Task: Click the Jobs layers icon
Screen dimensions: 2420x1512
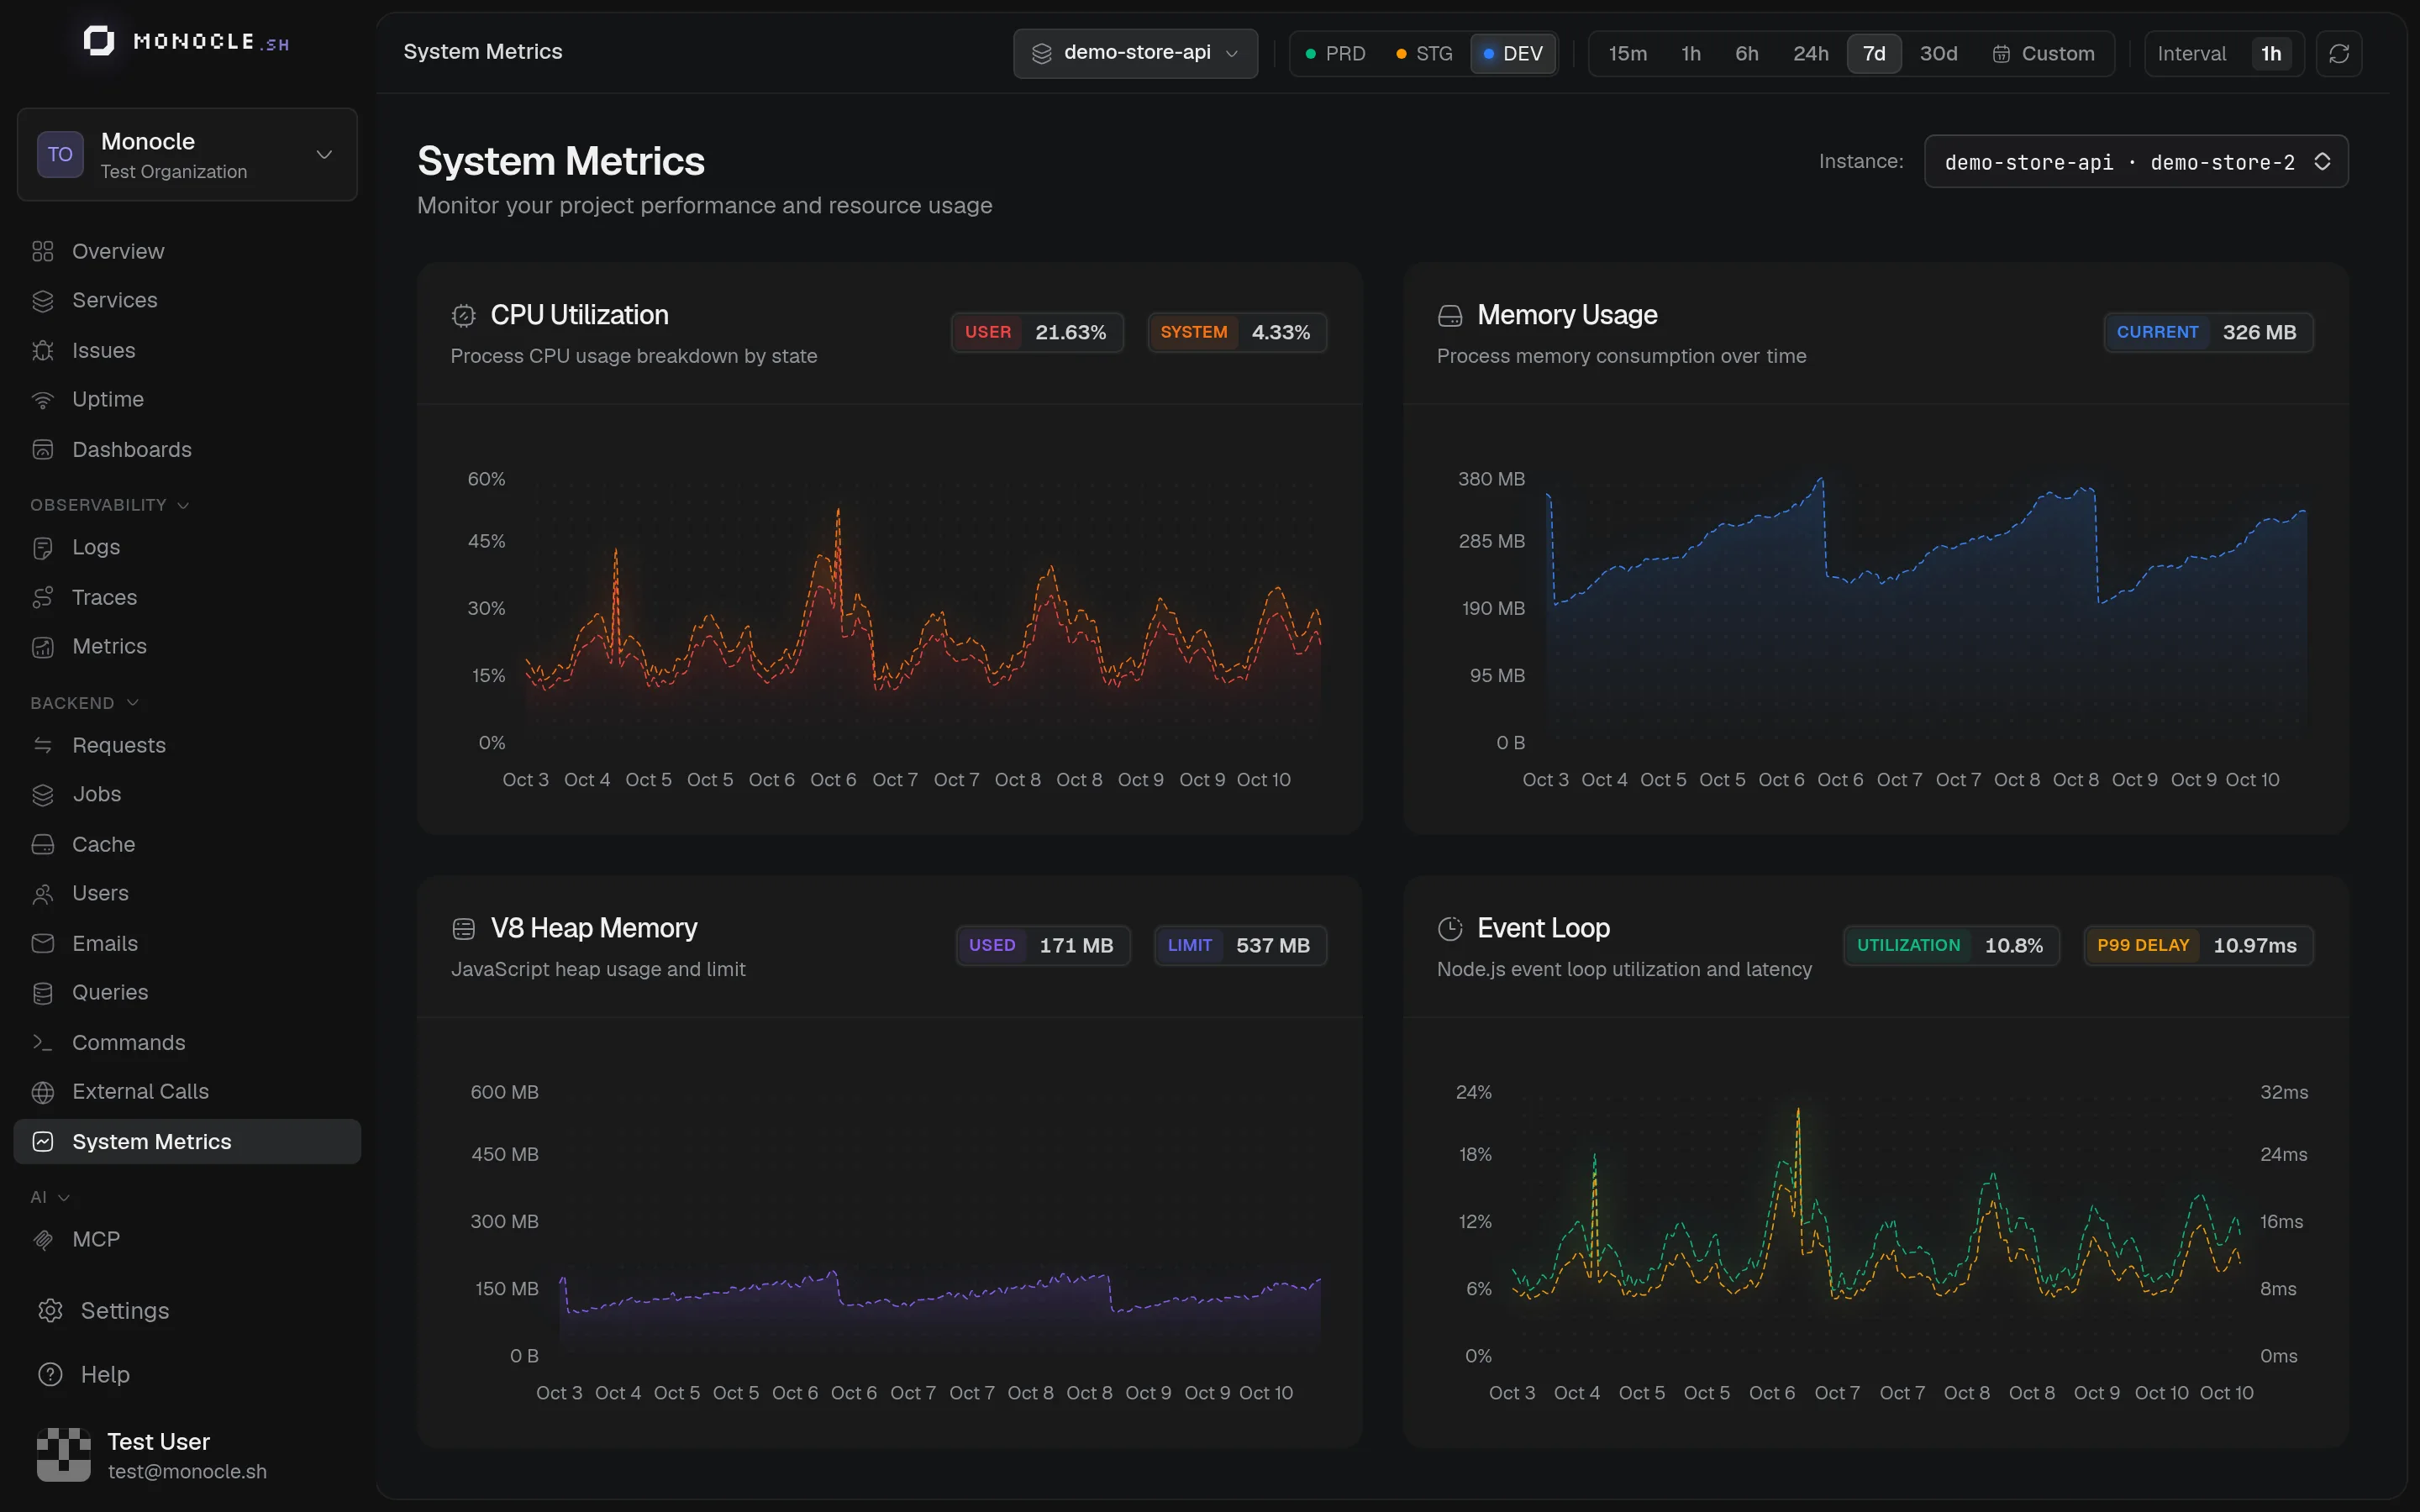Action: pyautogui.click(x=43, y=795)
